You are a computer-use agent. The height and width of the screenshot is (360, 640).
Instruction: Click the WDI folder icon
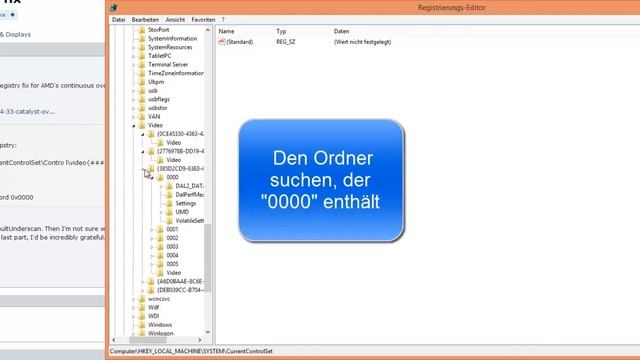pyautogui.click(x=142, y=316)
